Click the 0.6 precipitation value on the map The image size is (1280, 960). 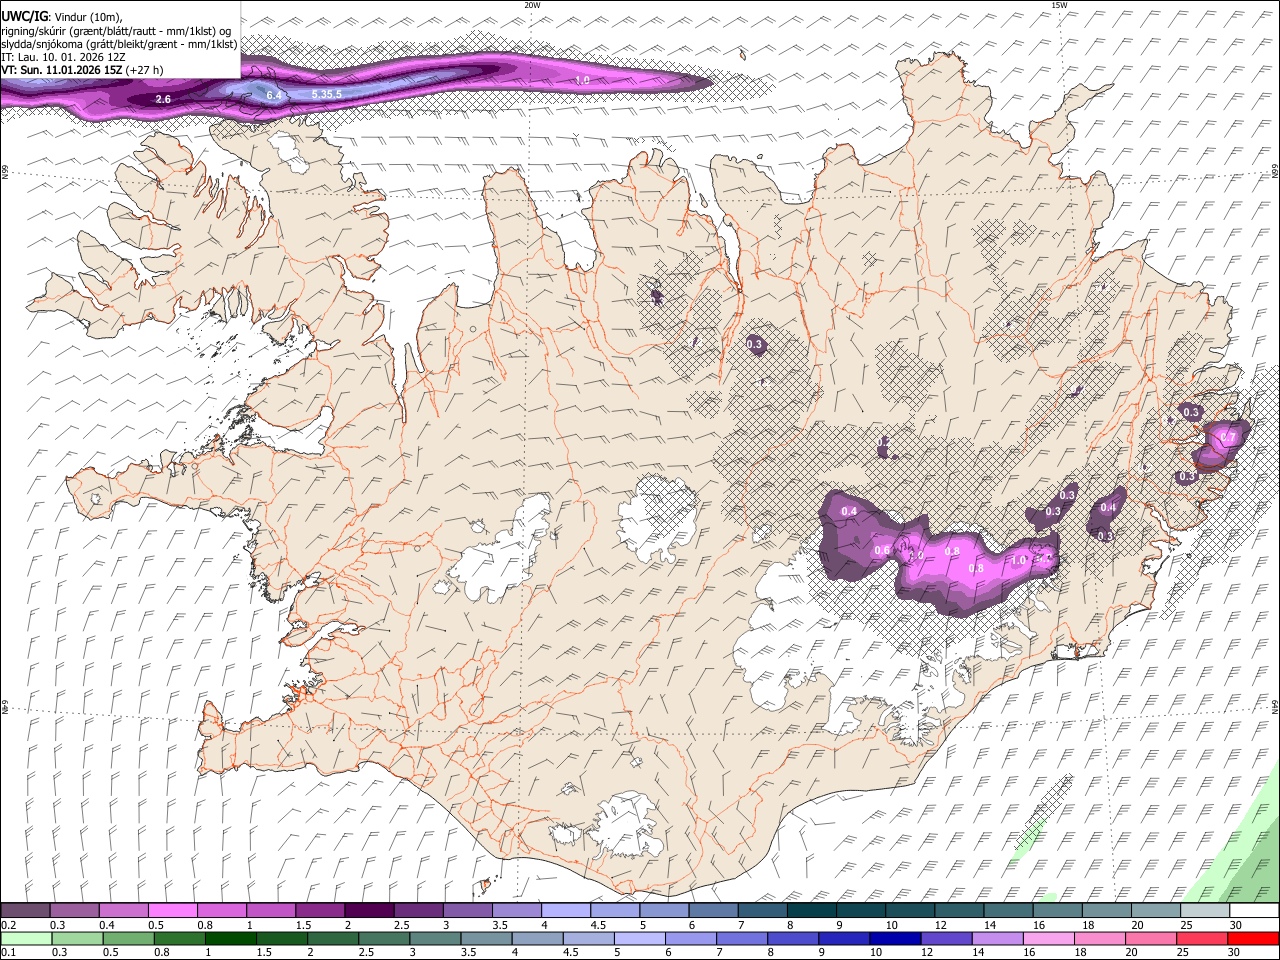882,551
